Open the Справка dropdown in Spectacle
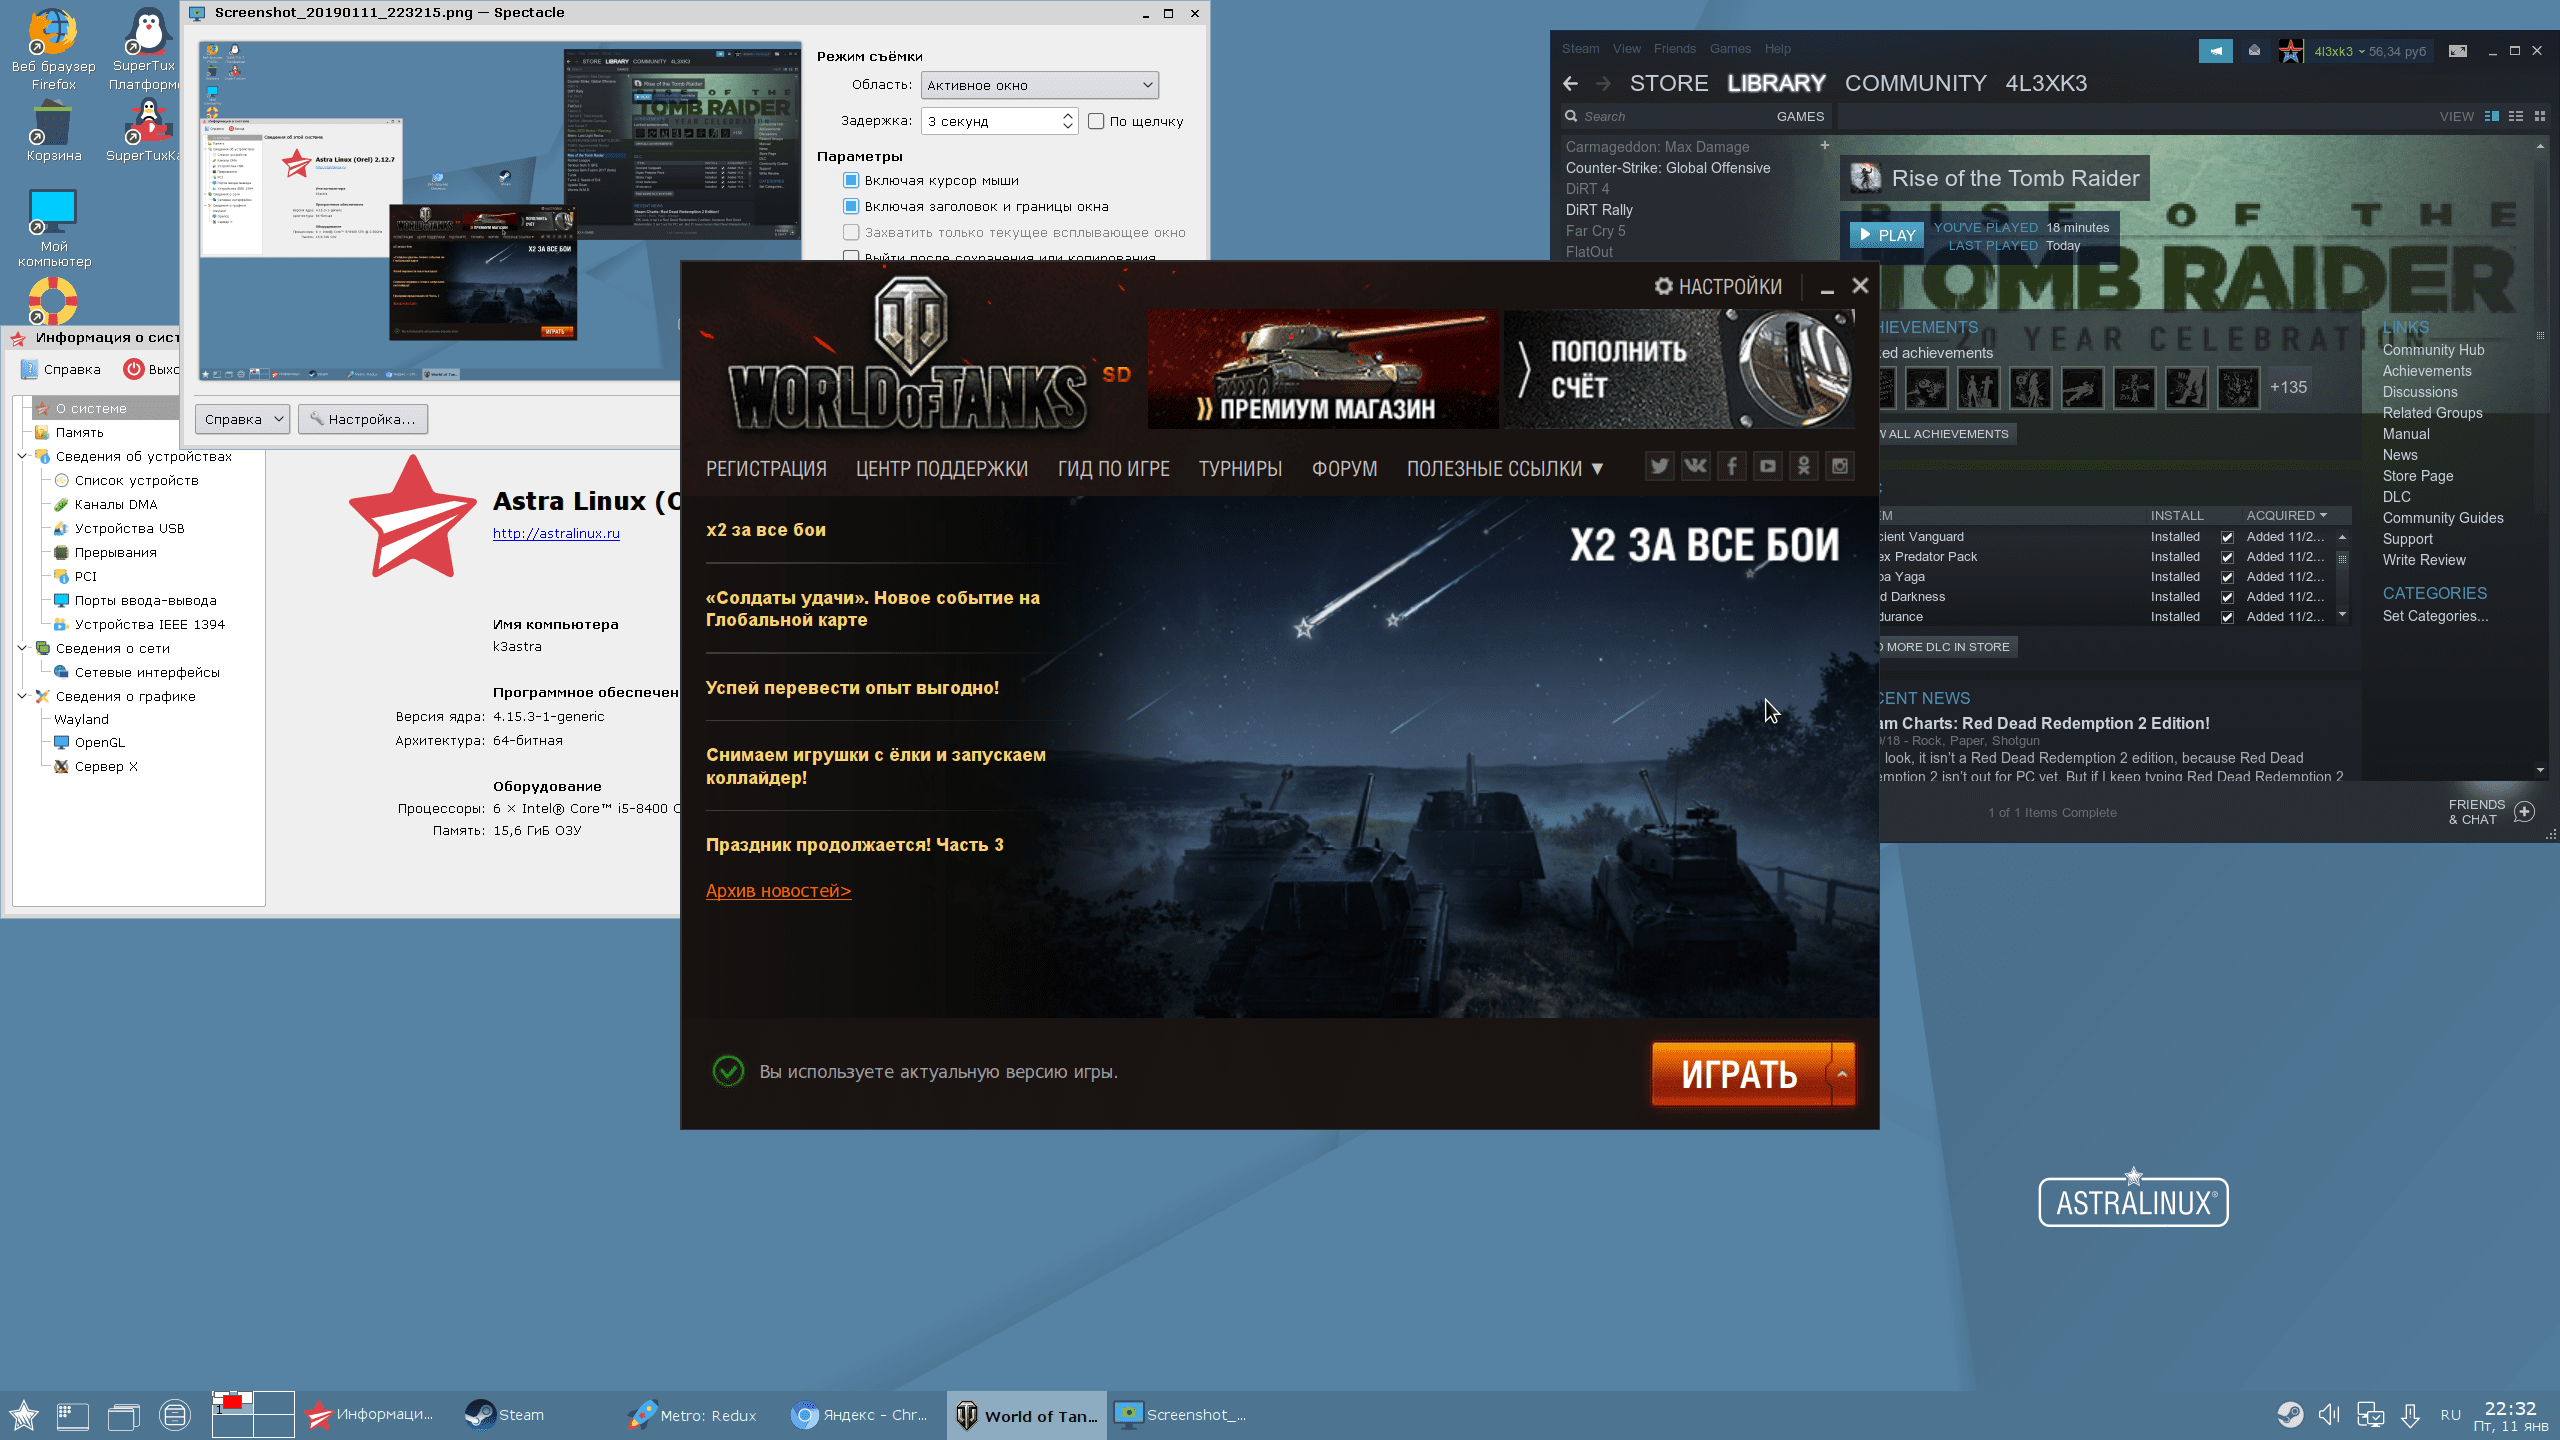Image resolution: width=2560 pixels, height=1440 pixels. point(242,419)
